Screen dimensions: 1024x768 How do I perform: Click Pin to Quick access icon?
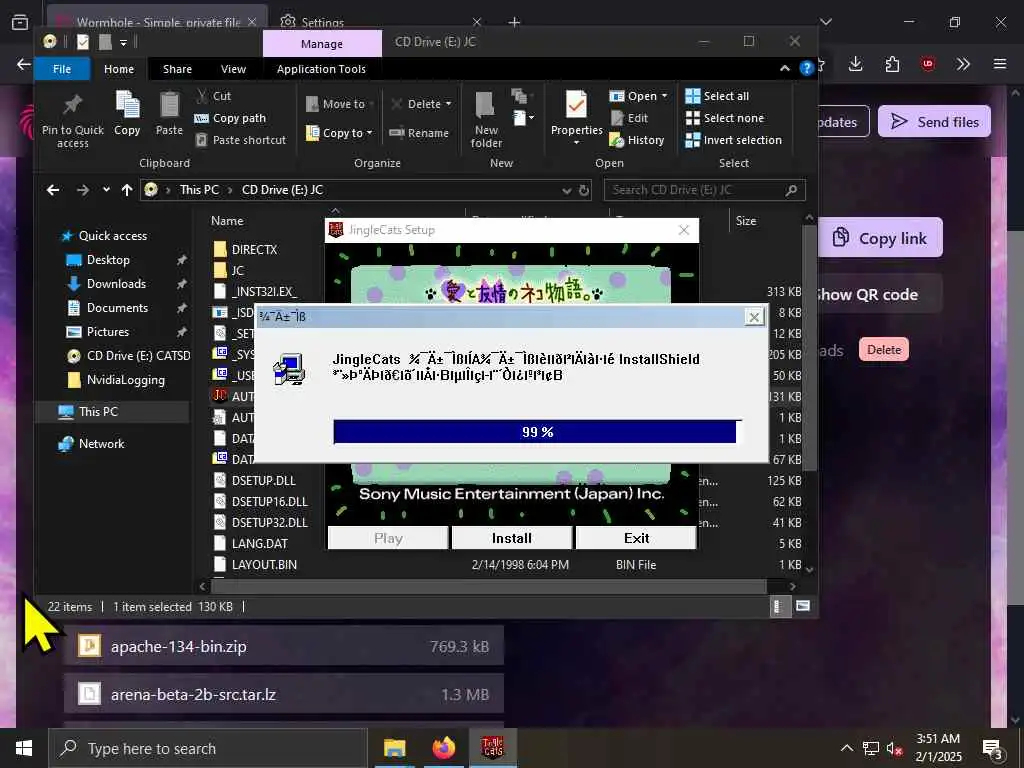72,104
